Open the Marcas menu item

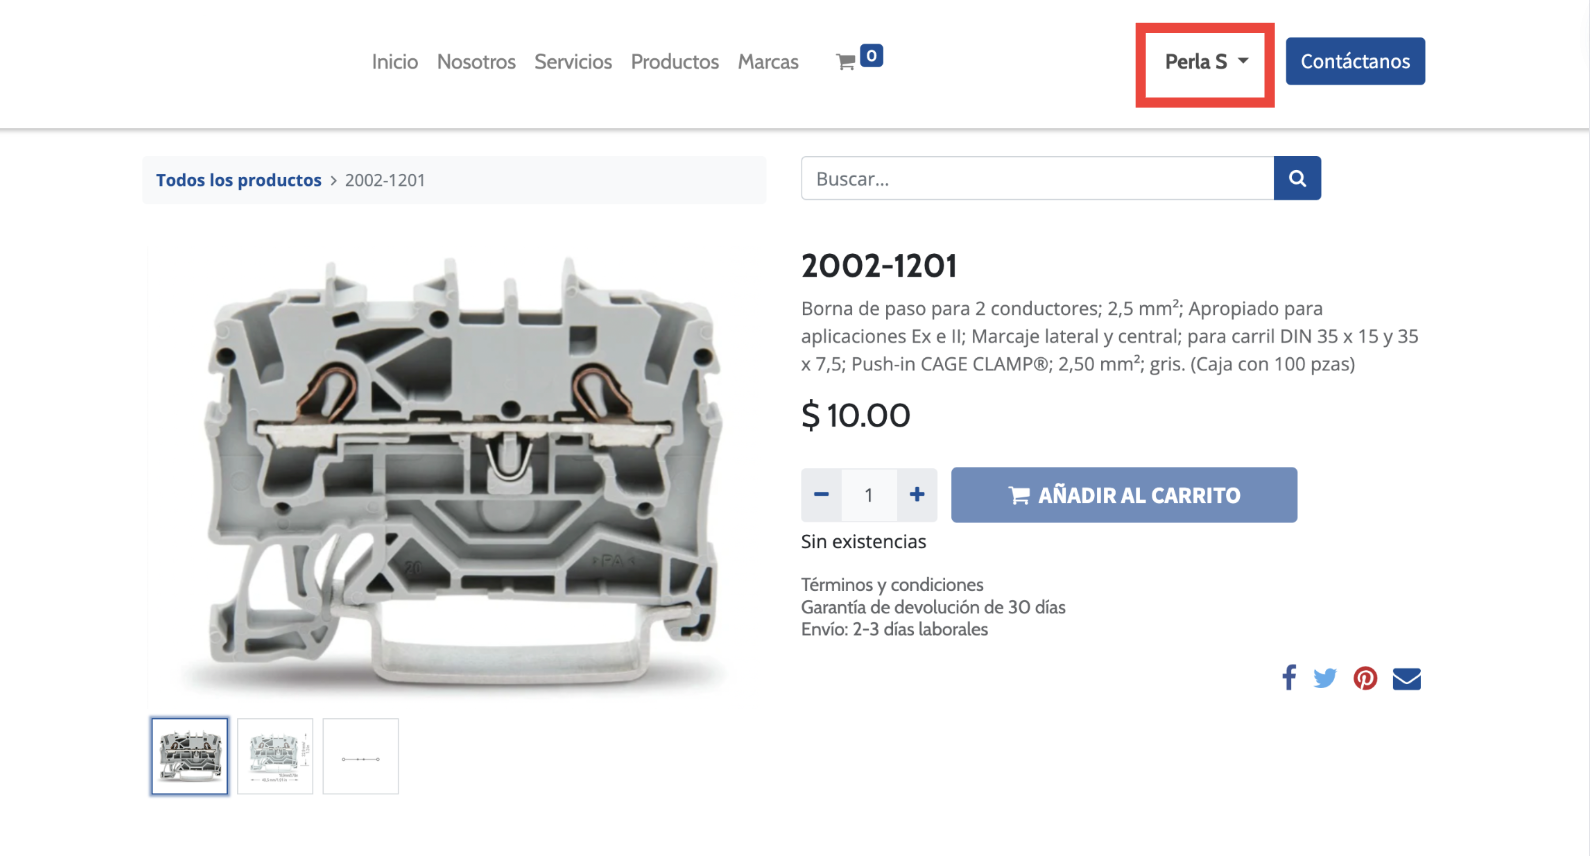click(x=768, y=62)
